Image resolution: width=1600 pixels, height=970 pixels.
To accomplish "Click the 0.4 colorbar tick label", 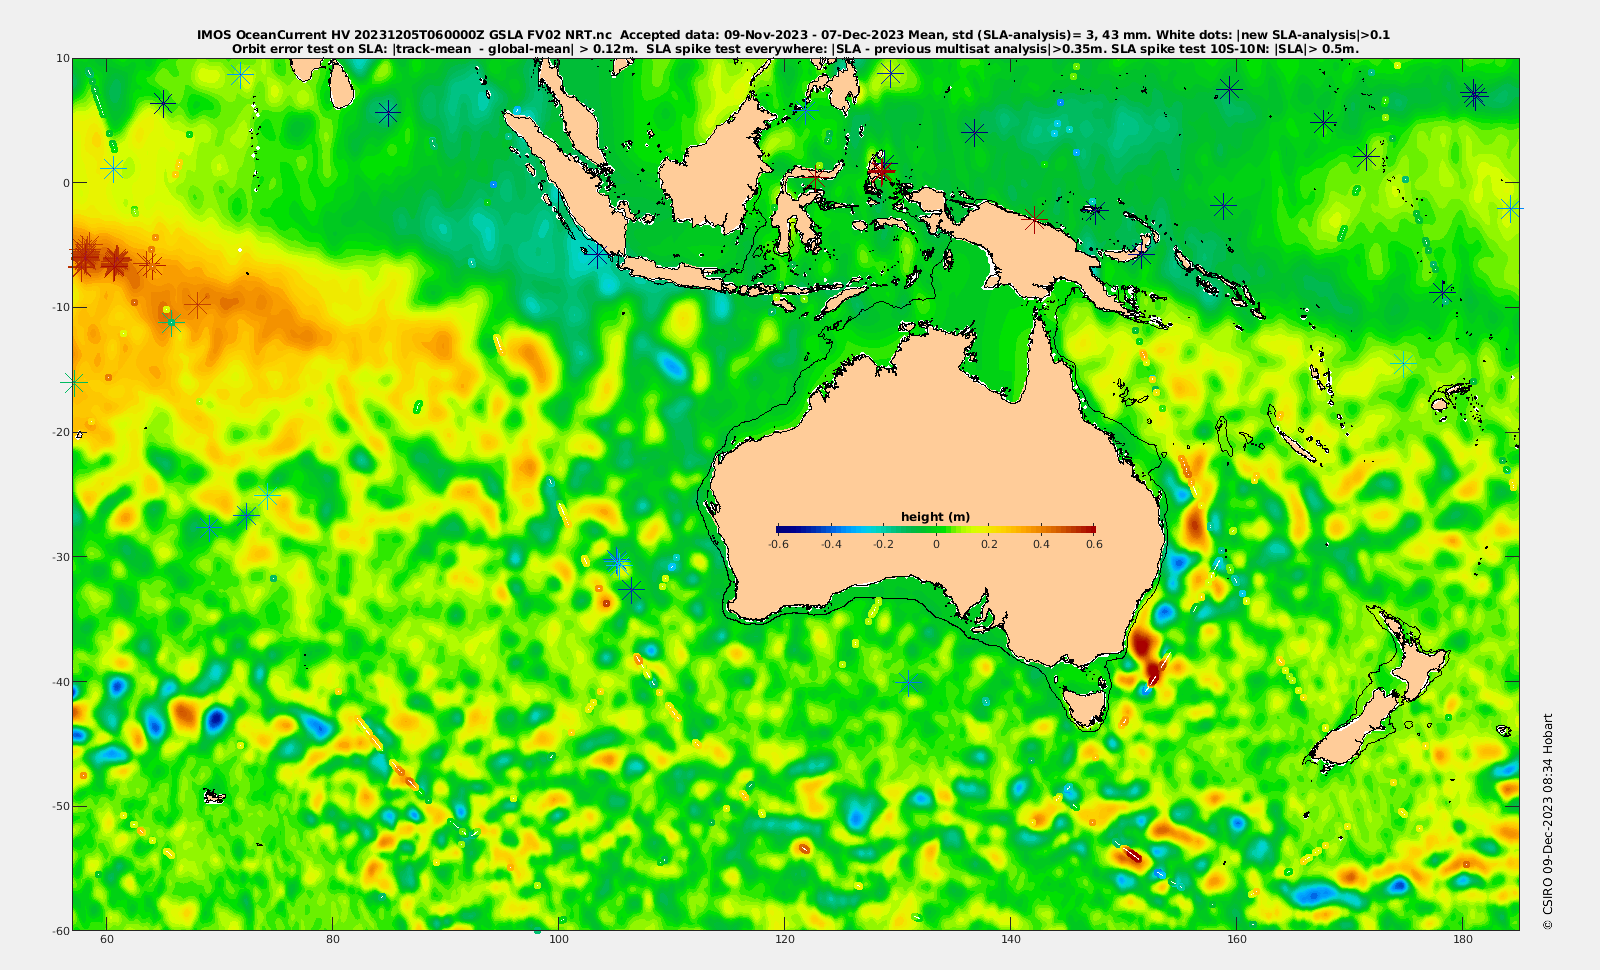I will (x=1041, y=544).
